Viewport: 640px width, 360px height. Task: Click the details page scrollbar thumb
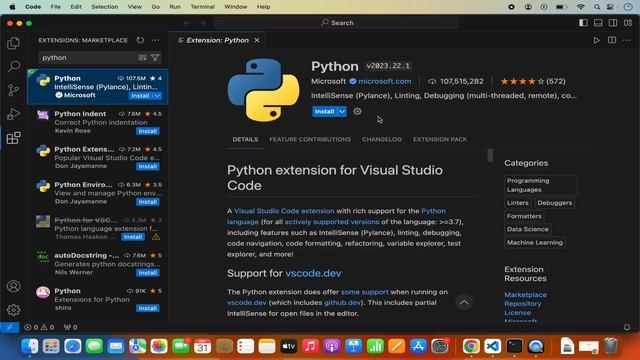pyautogui.click(x=490, y=155)
